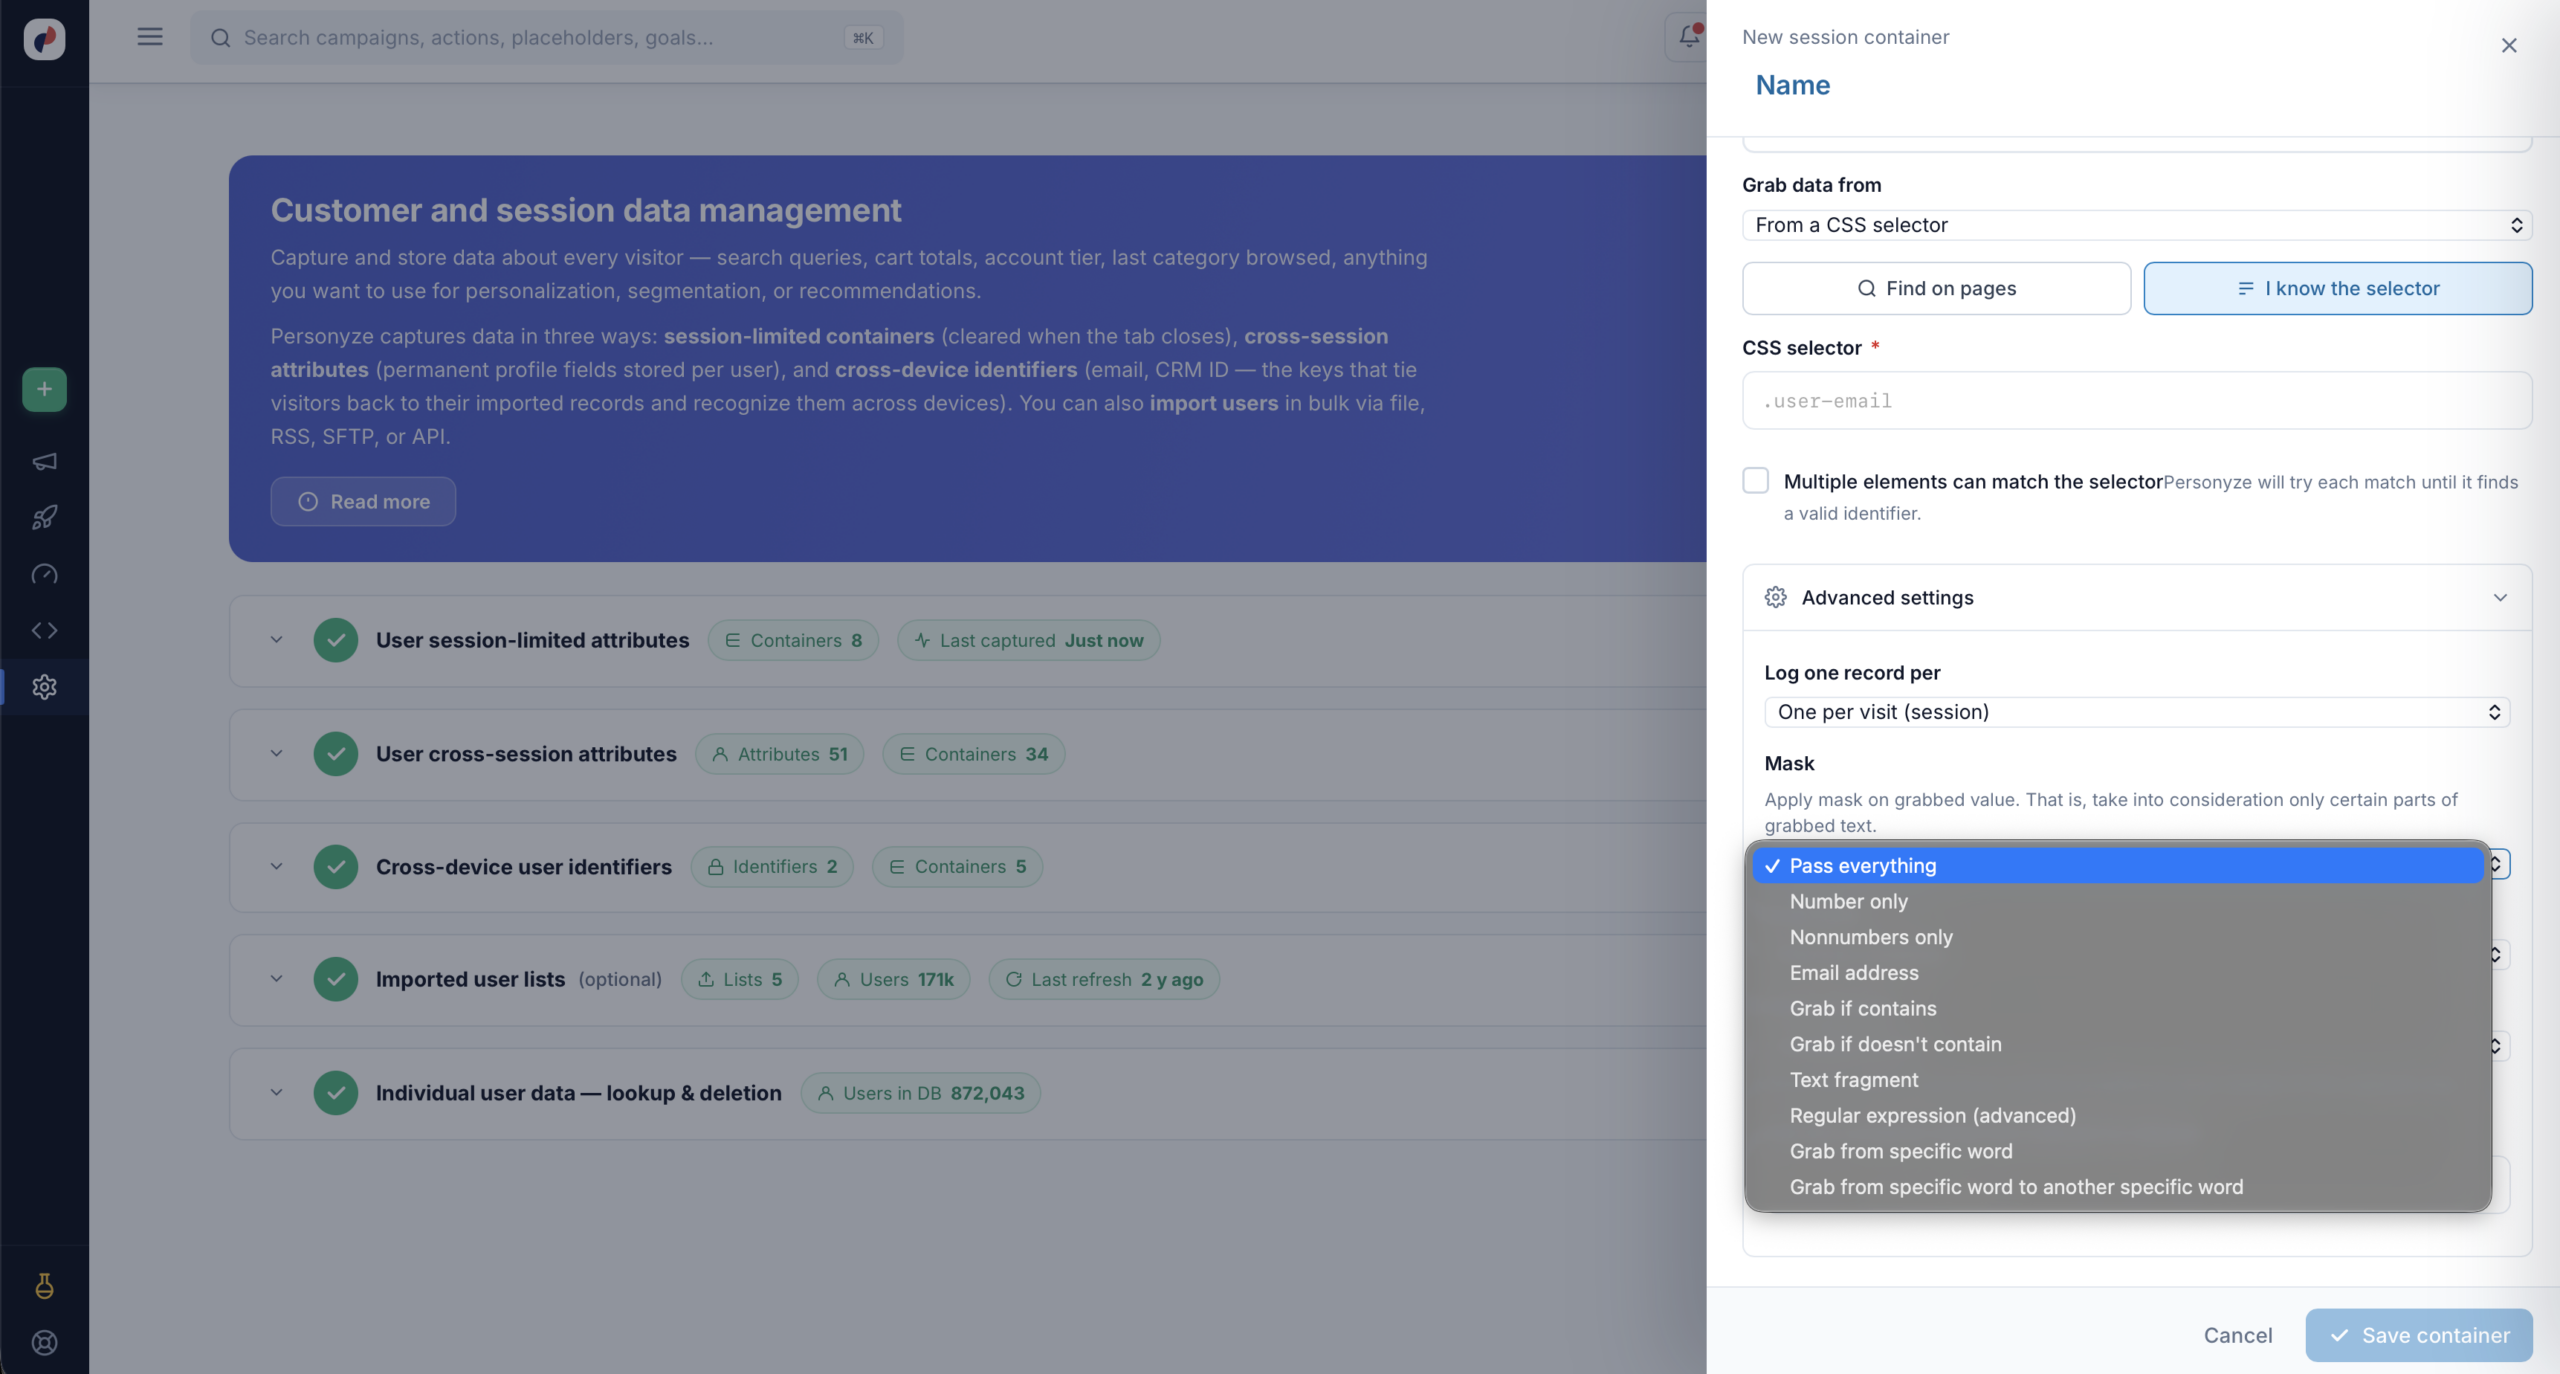Expand Individual user data lookup row
This screenshot has width=2560, height=1374.
point(276,1093)
